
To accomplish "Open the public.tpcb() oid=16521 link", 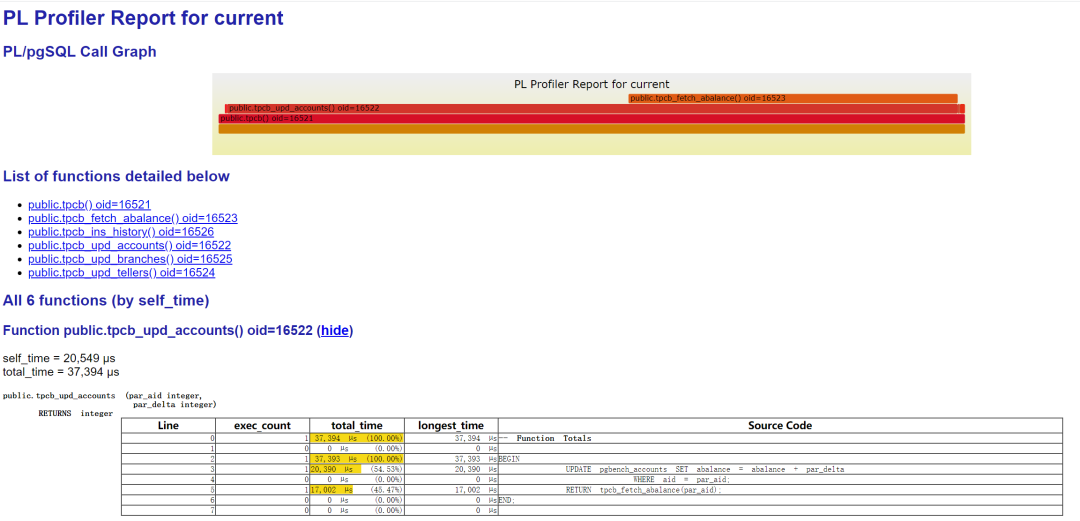I will 90,205.
